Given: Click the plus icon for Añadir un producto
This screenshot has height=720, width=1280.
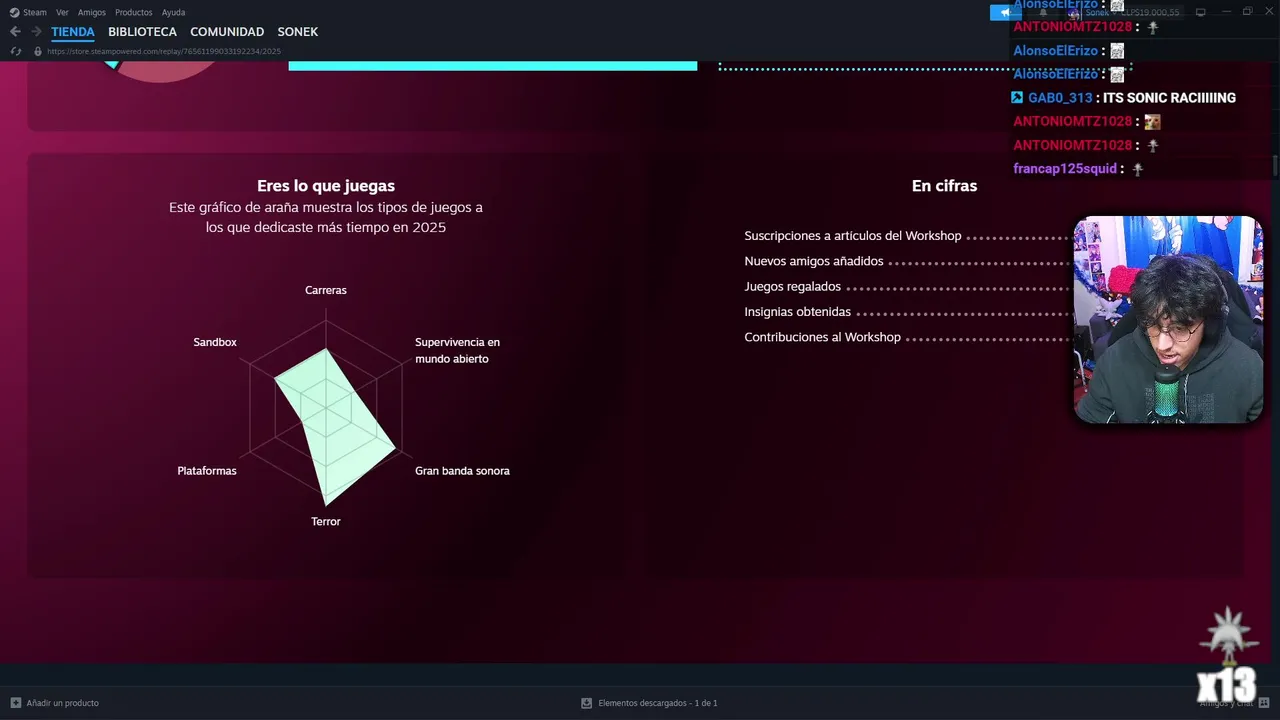Looking at the screenshot, I should (x=15, y=703).
